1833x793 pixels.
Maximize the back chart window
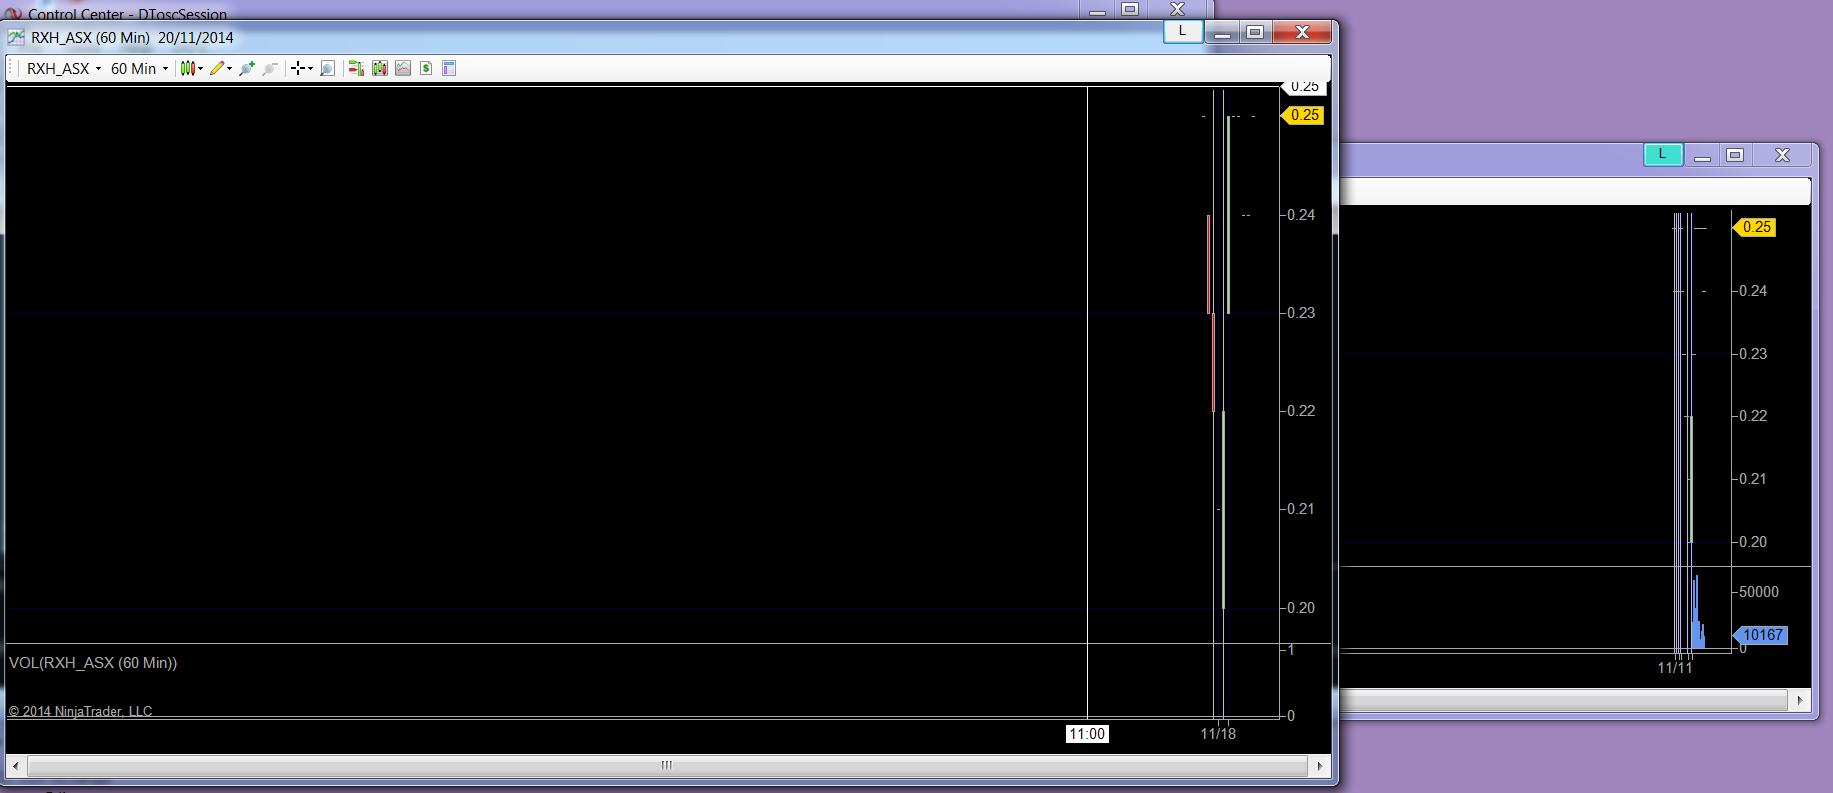(1735, 155)
